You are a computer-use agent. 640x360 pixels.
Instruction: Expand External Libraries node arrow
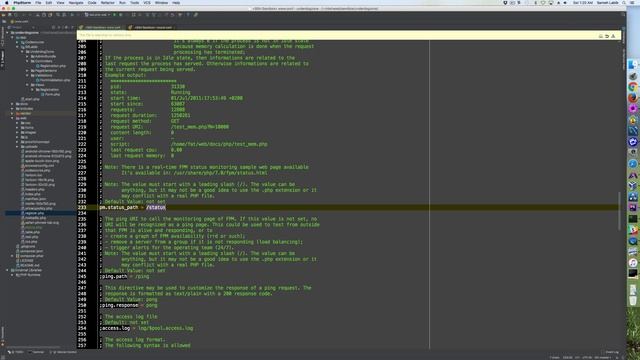pos(8,270)
